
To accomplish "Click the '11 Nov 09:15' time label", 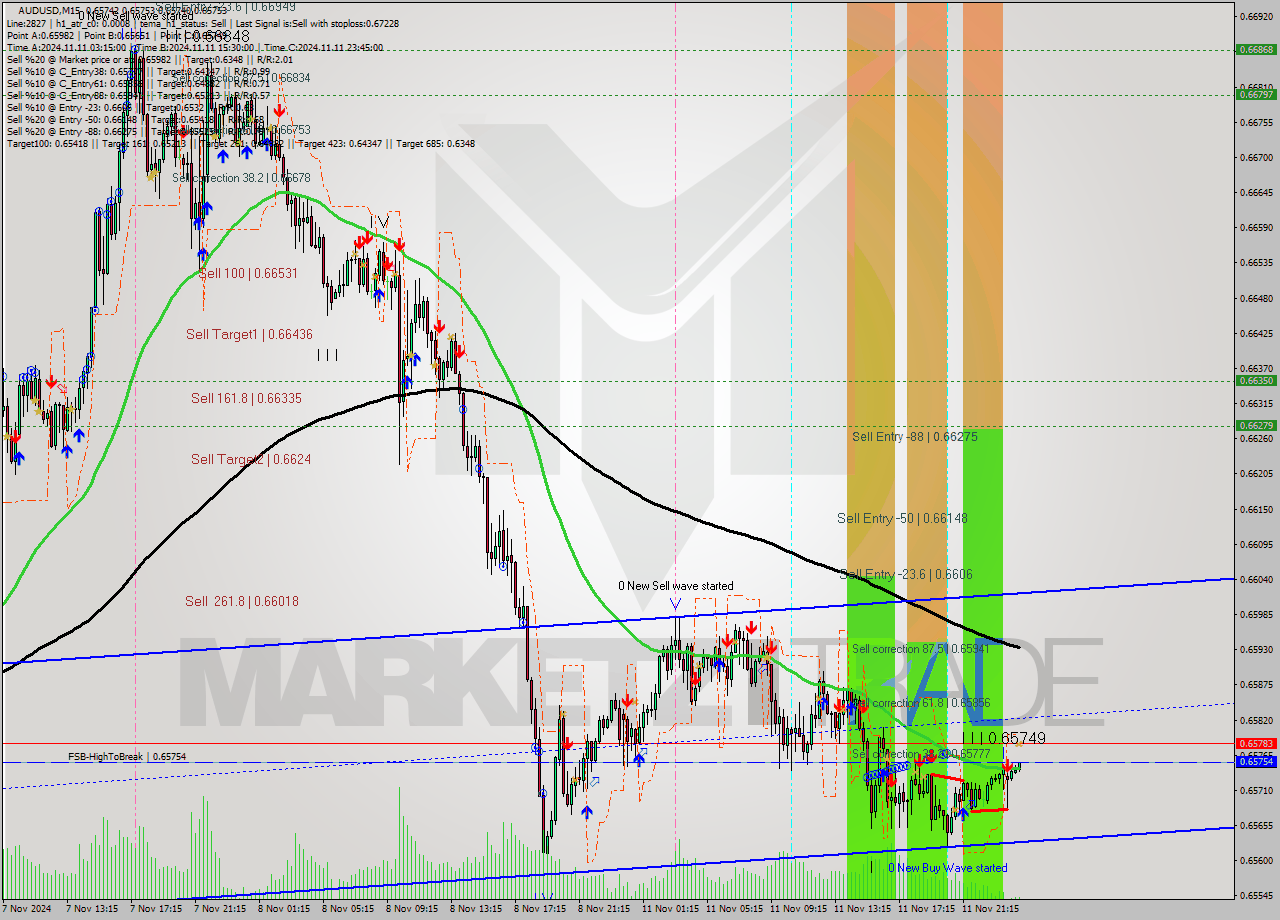I will click(x=798, y=909).
